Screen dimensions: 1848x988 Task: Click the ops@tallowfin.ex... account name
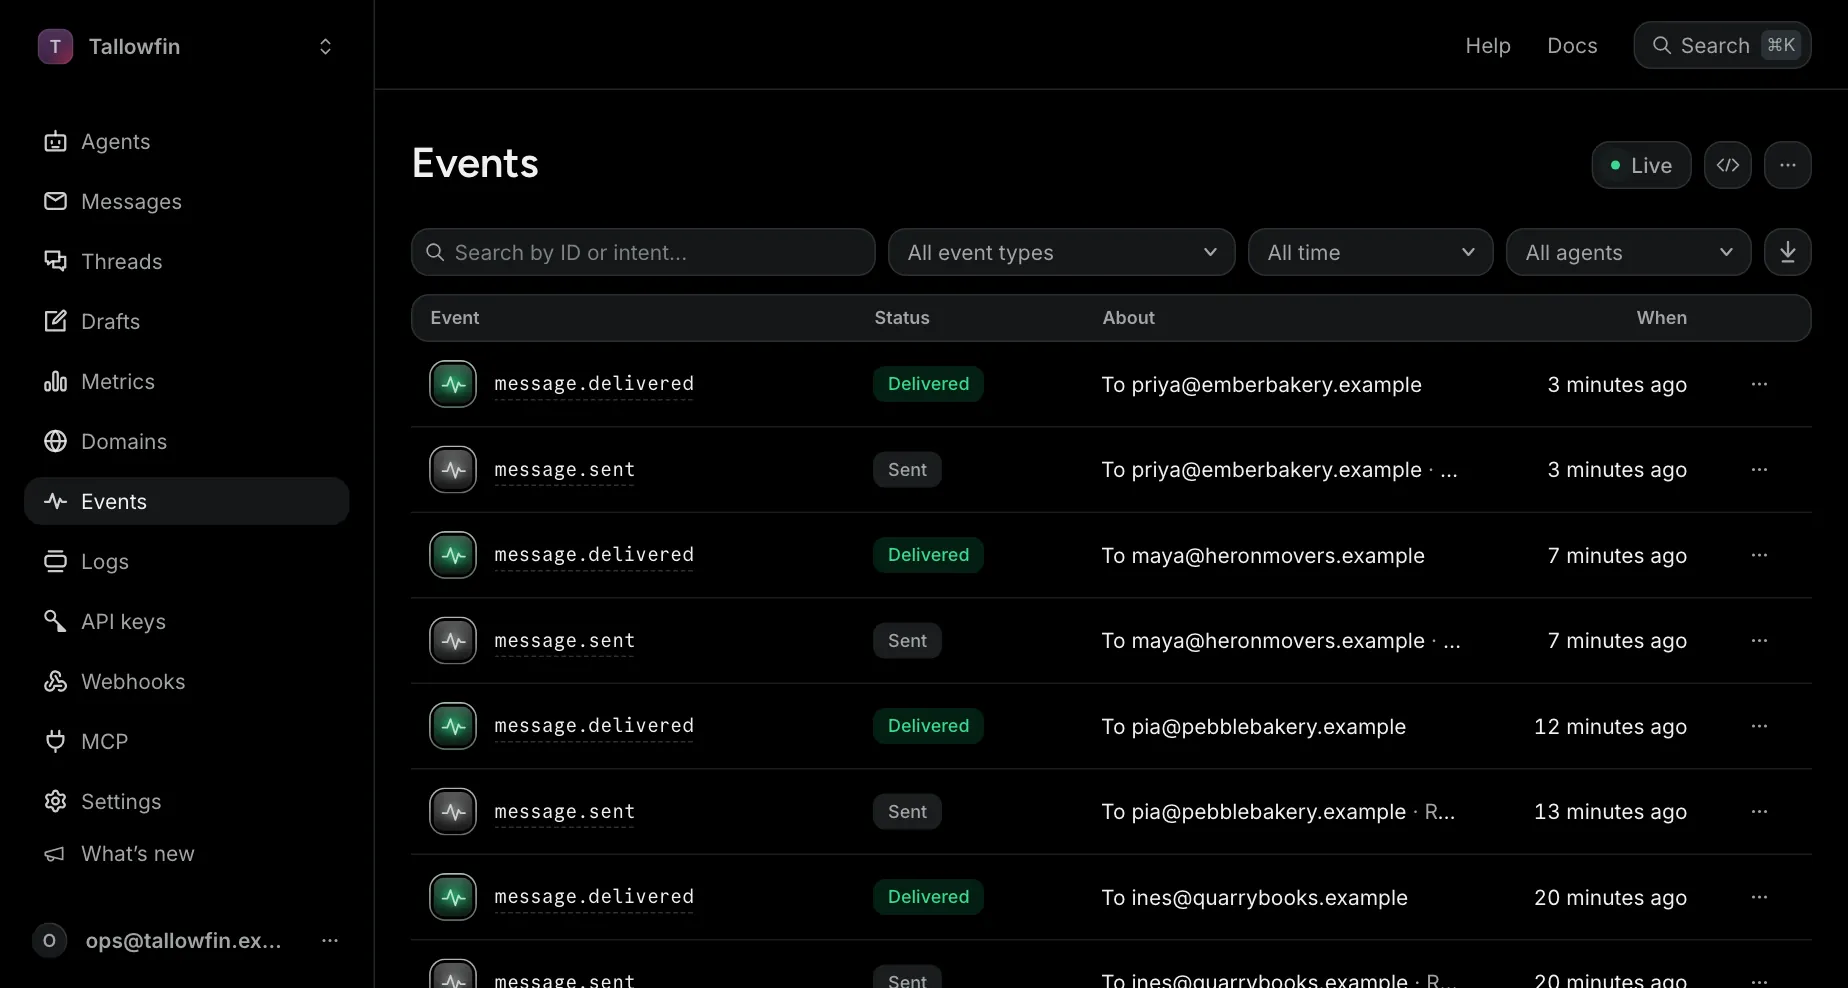[184, 941]
